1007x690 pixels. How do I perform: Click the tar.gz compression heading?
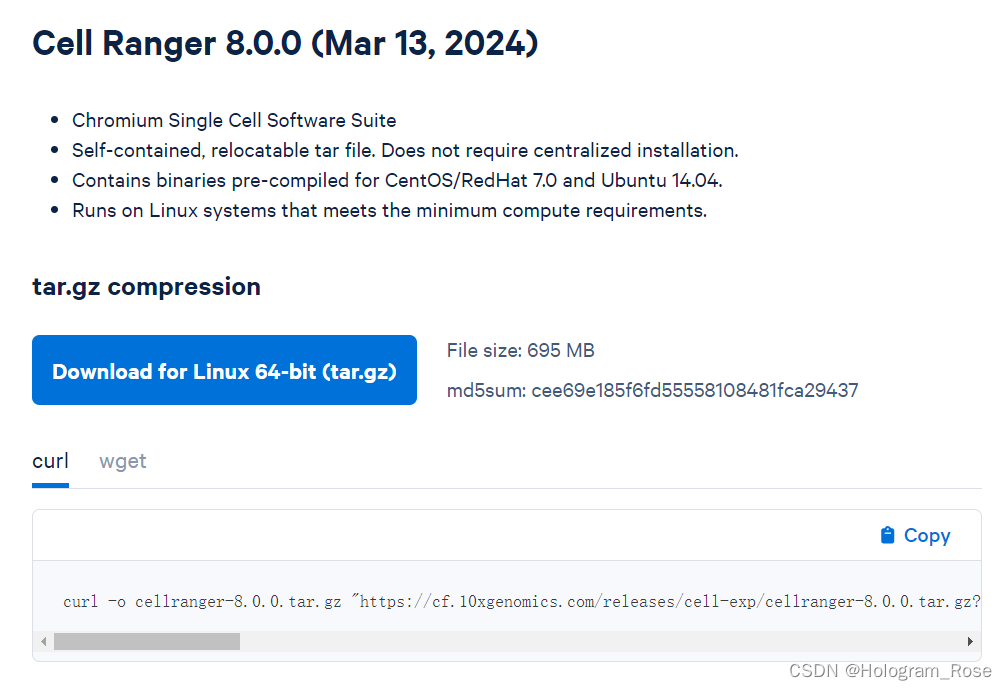click(146, 286)
